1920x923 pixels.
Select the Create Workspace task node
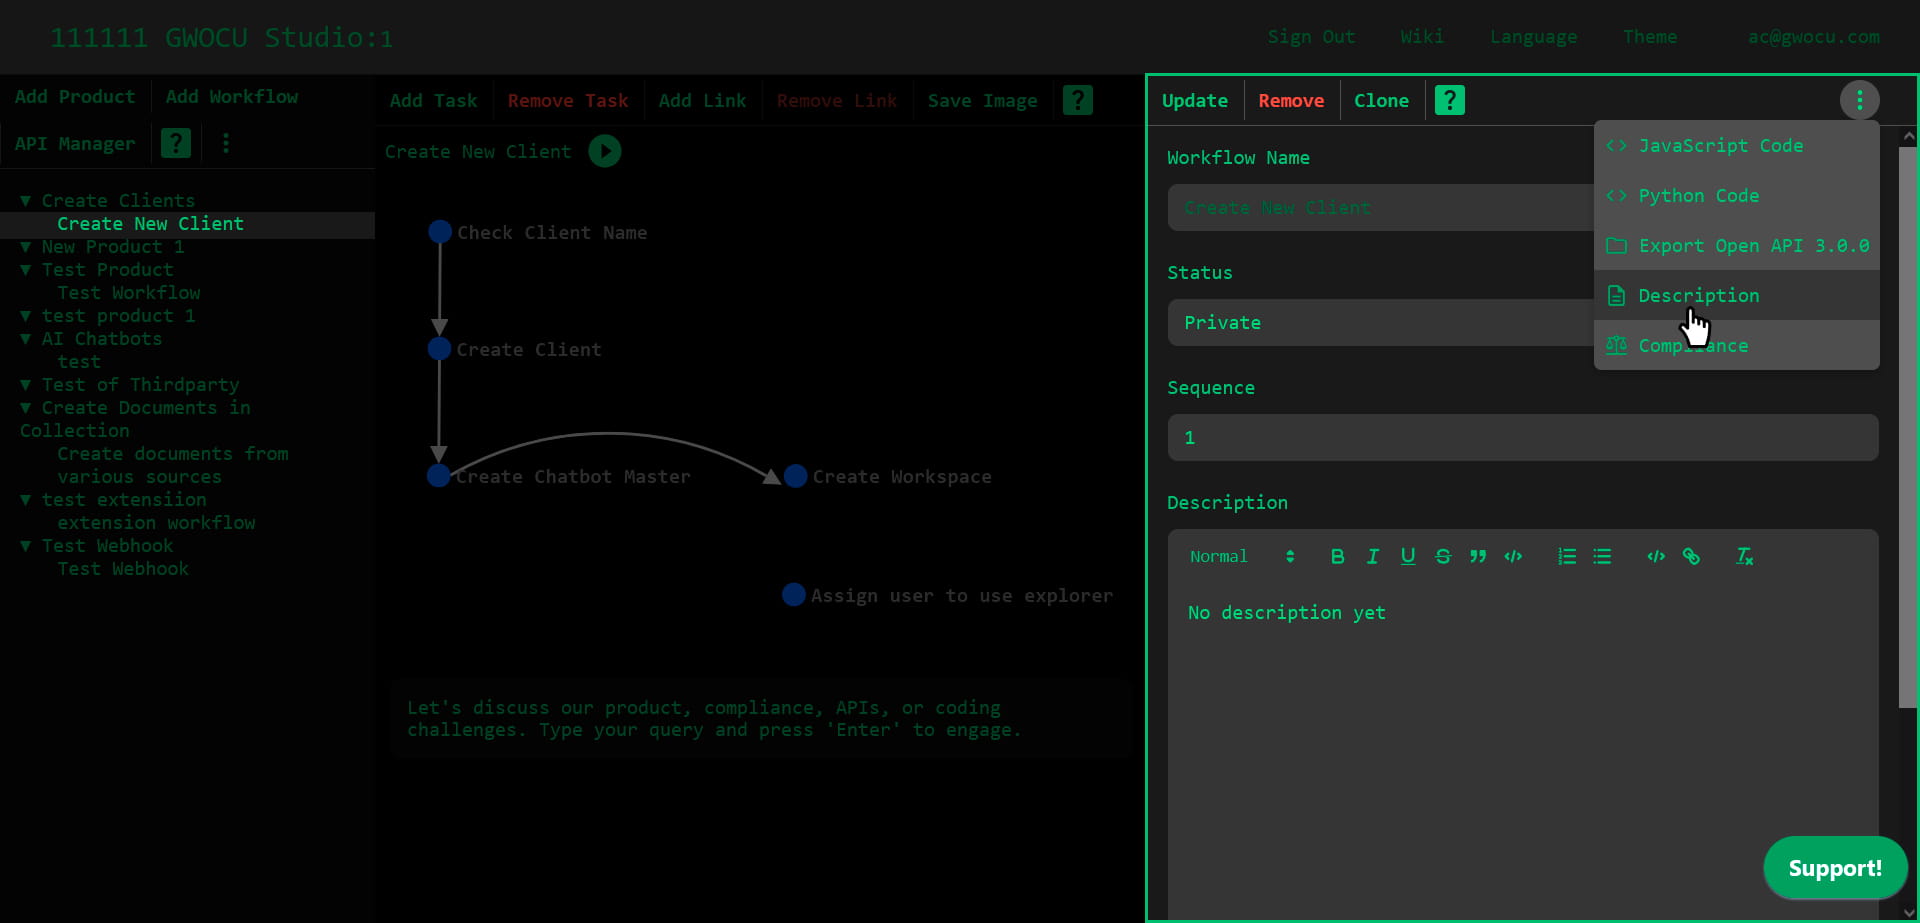coord(795,476)
